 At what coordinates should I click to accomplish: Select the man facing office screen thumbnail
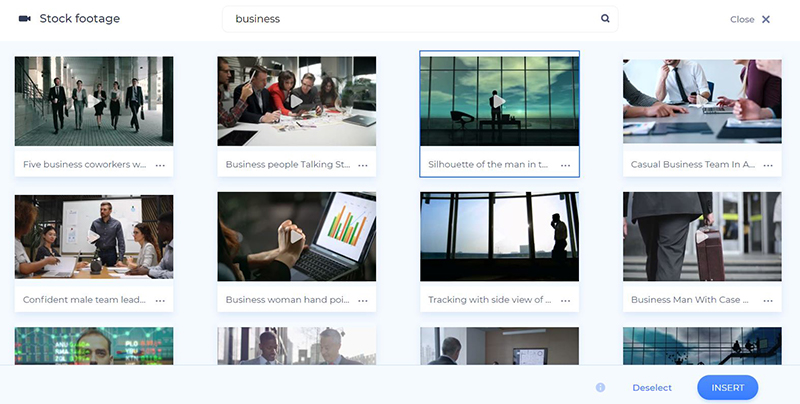pyautogui.click(x=499, y=346)
